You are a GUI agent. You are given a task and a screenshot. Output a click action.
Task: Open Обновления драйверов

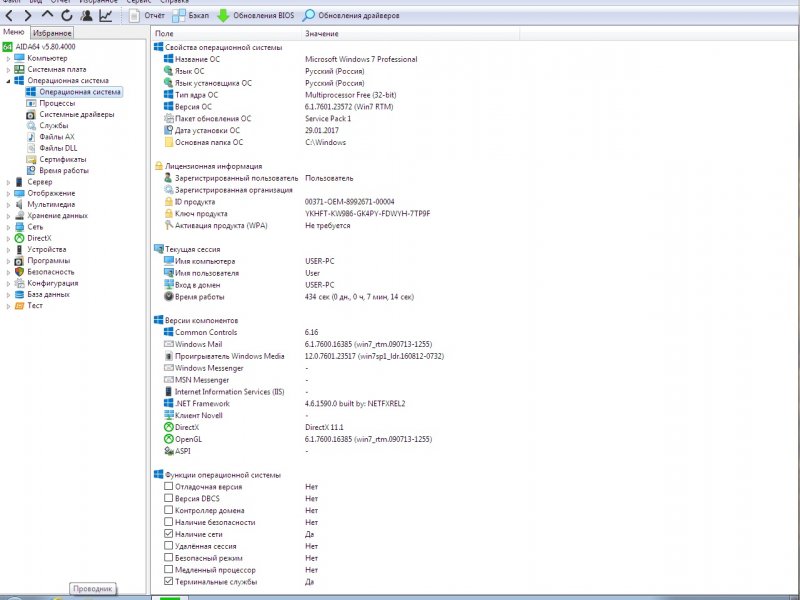click(352, 16)
